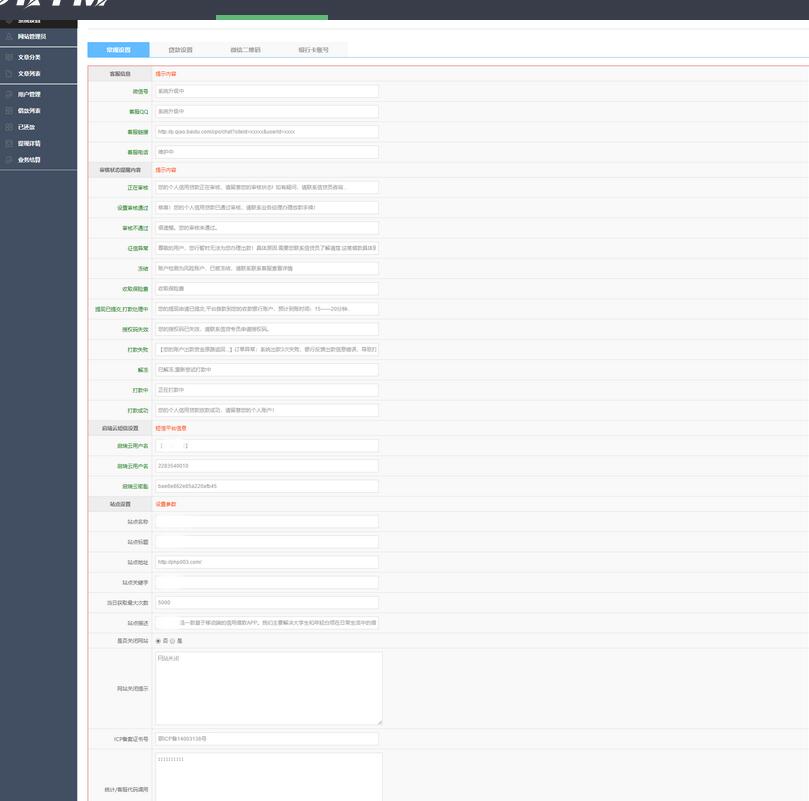Click the 用户管理 sidebar icon
The height and width of the screenshot is (801, 809).
(9, 94)
